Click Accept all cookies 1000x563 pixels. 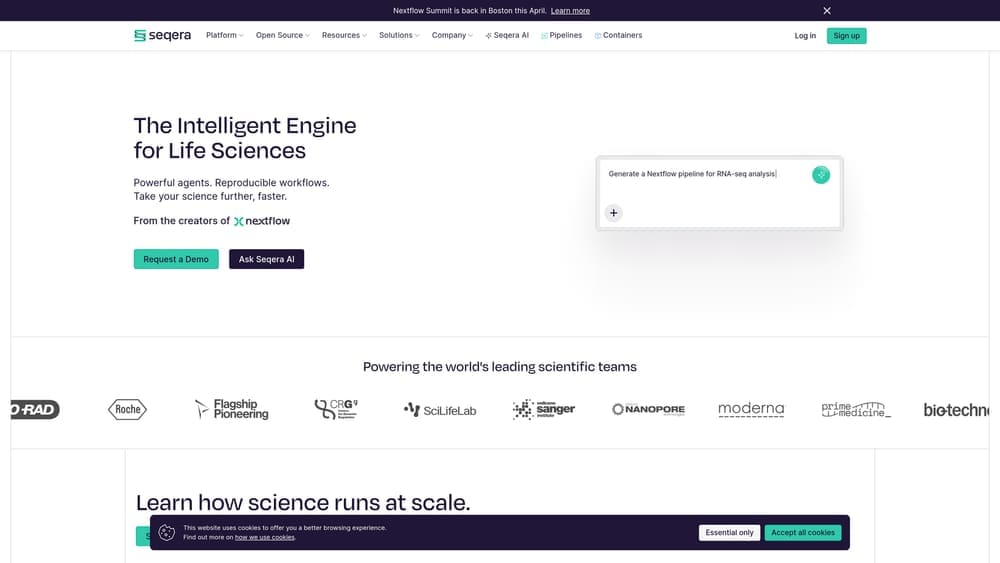click(x=803, y=532)
